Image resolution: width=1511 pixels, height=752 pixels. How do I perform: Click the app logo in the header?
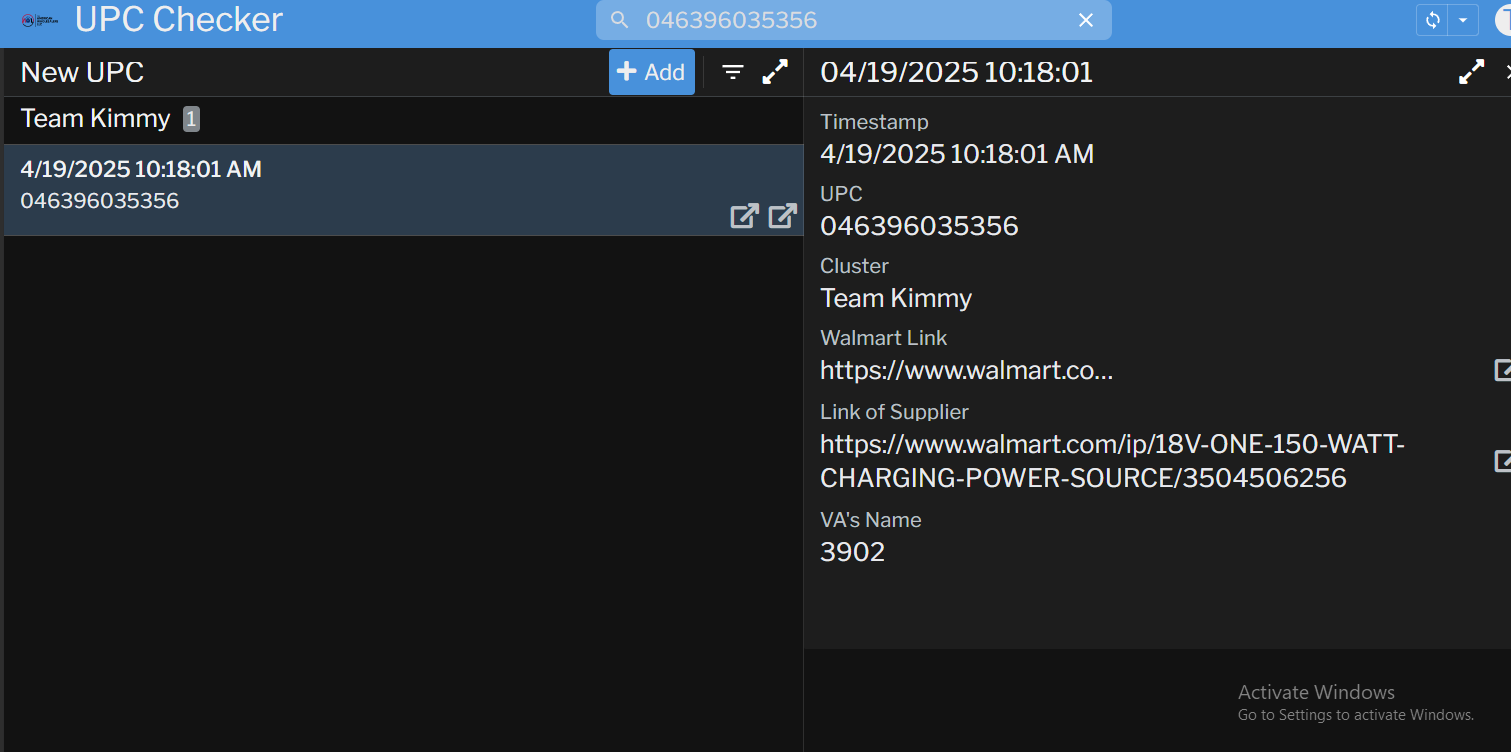(x=40, y=20)
